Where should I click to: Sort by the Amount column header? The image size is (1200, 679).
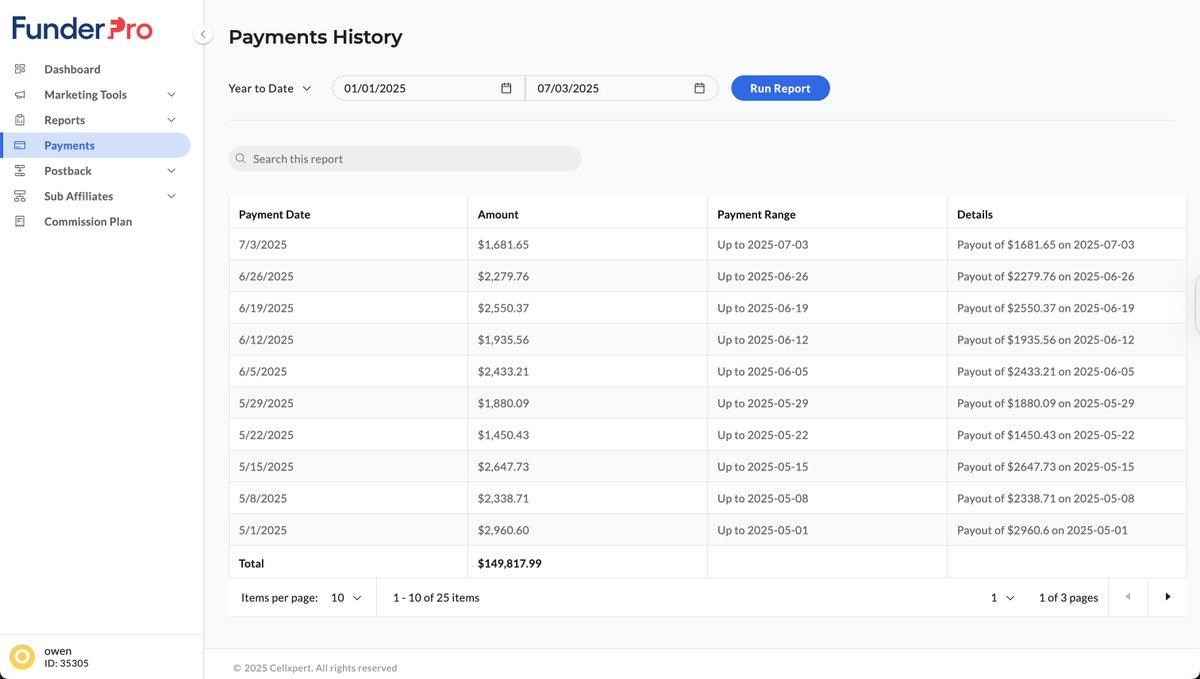tap(498, 214)
